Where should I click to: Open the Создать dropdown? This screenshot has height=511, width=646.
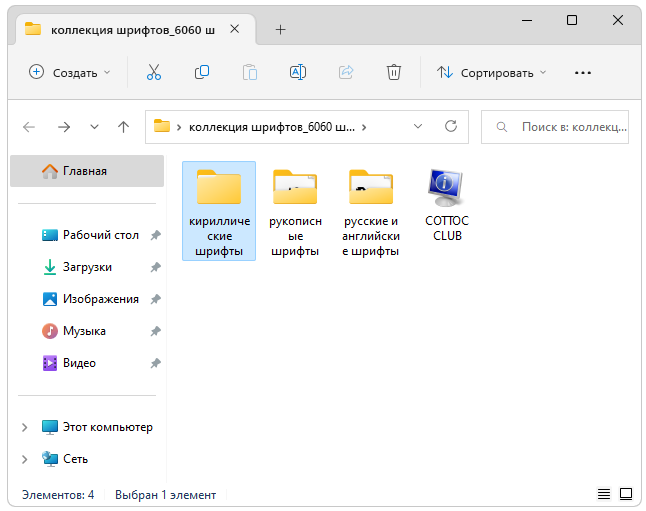(x=70, y=73)
